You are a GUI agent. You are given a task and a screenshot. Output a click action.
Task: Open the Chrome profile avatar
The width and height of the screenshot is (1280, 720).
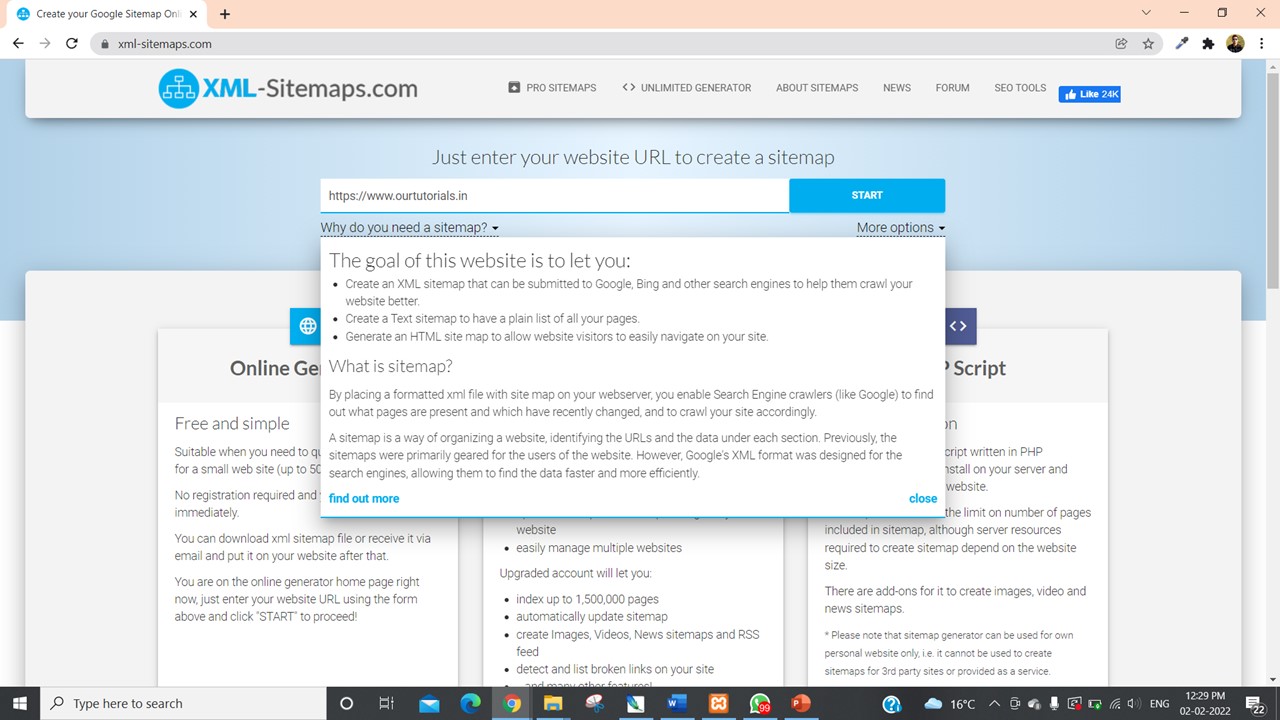(x=1235, y=43)
